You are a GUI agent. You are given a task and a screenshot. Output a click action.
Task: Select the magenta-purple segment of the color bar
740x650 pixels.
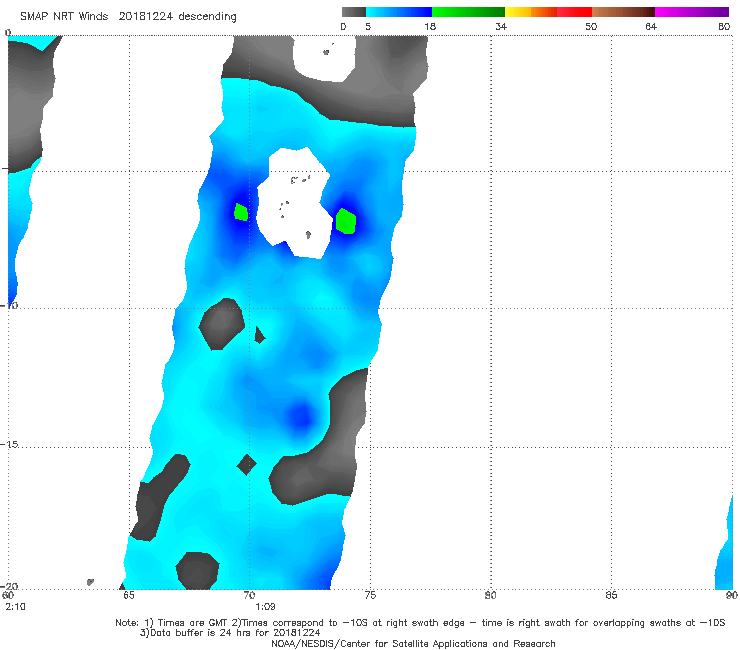pyautogui.click(x=692, y=12)
